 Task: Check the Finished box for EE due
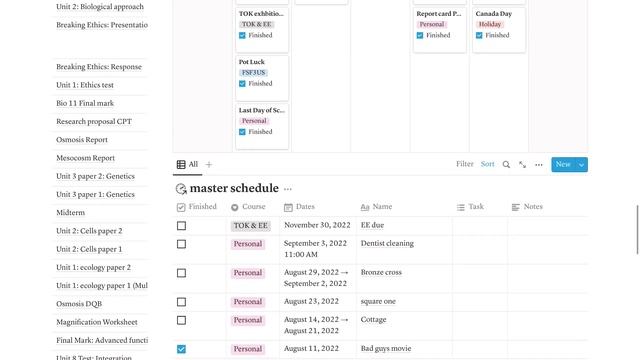coord(182,226)
